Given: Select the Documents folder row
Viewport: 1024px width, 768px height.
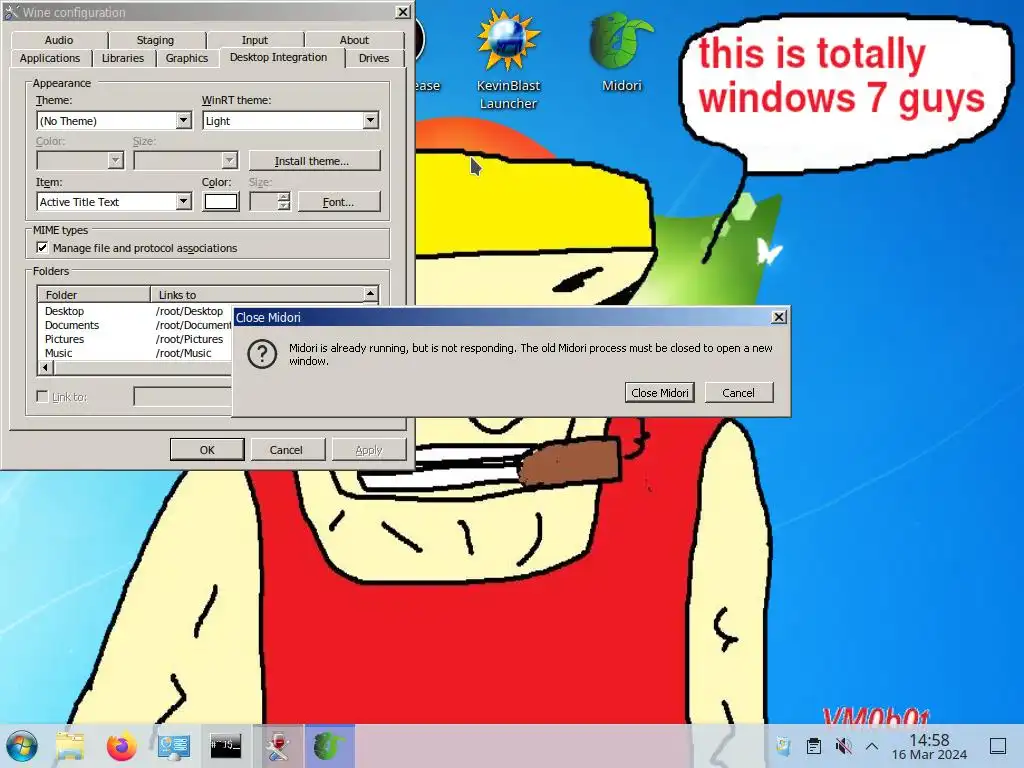Looking at the screenshot, I should point(135,325).
